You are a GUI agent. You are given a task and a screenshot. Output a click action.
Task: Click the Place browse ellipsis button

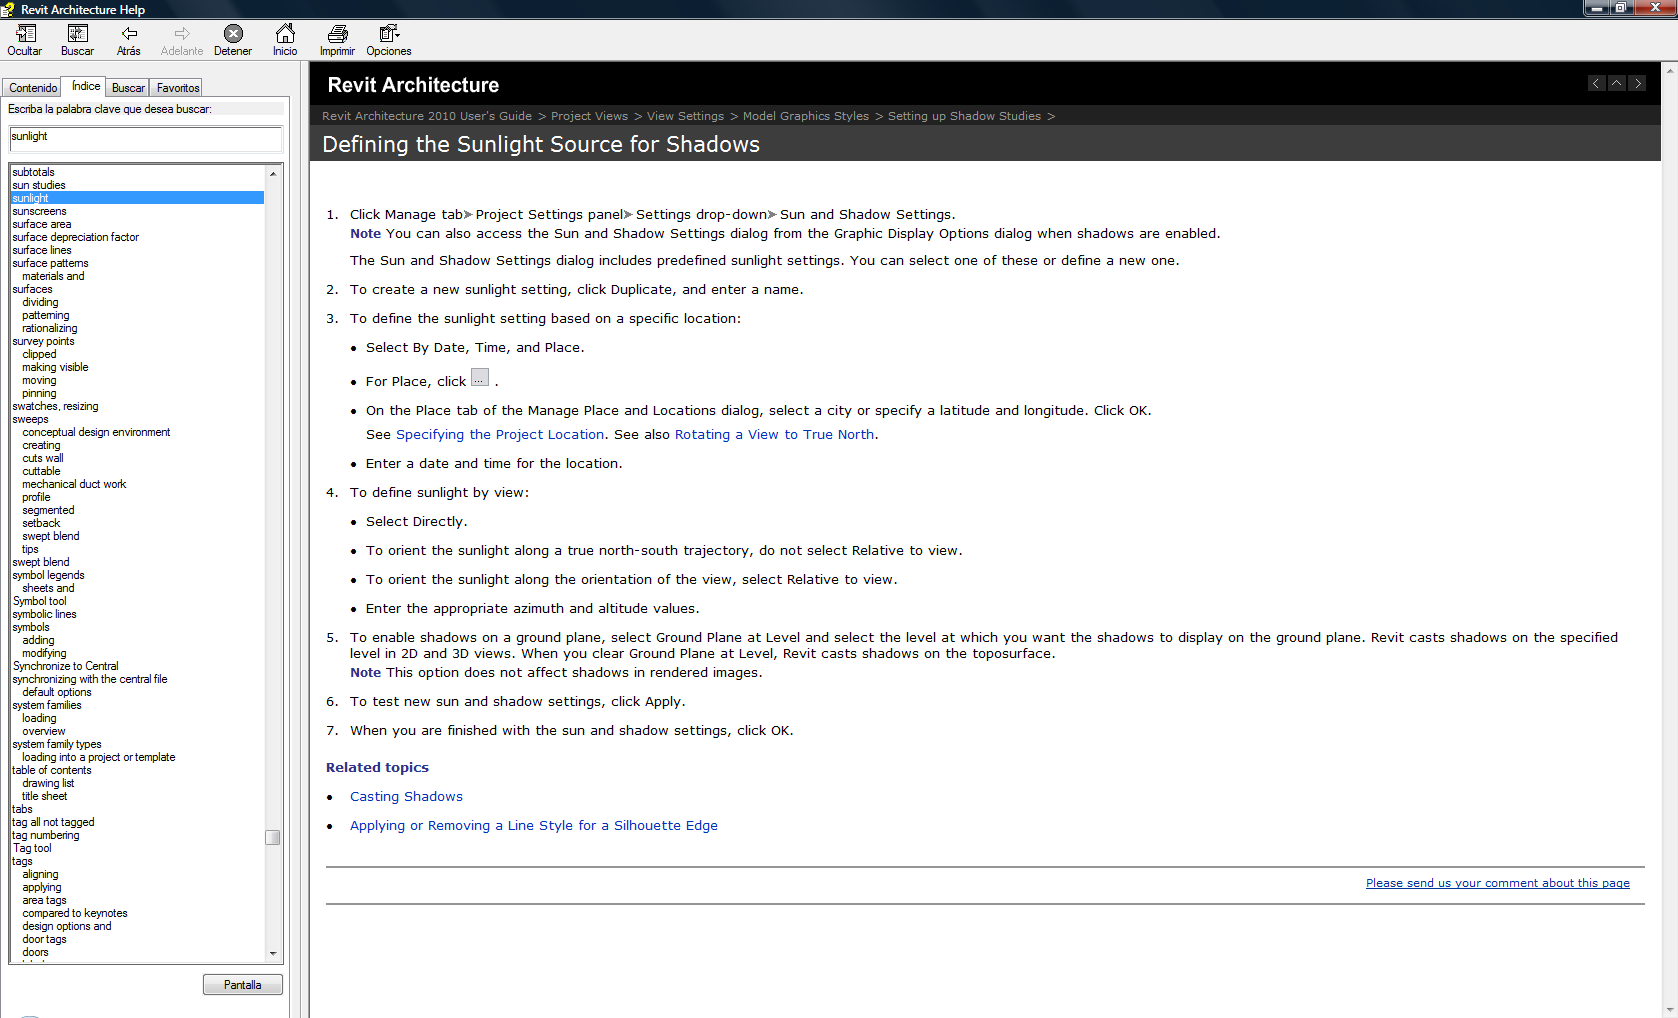[480, 378]
